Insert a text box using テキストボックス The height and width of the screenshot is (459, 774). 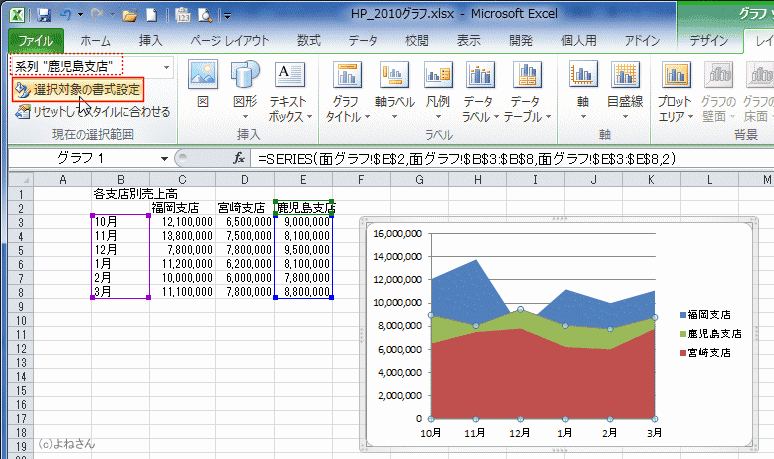click(291, 86)
